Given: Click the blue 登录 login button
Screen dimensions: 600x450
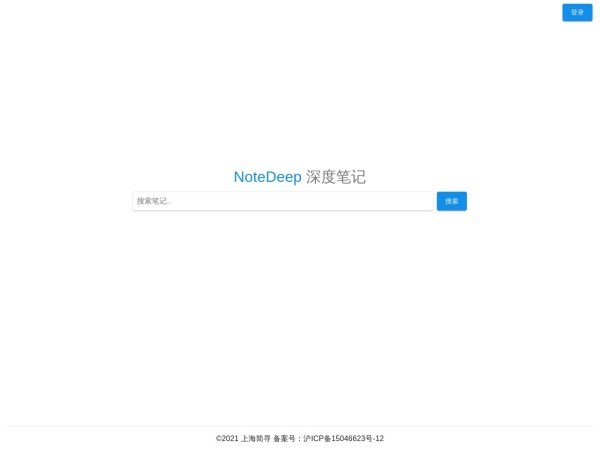Looking at the screenshot, I should pyautogui.click(x=577, y=12).
